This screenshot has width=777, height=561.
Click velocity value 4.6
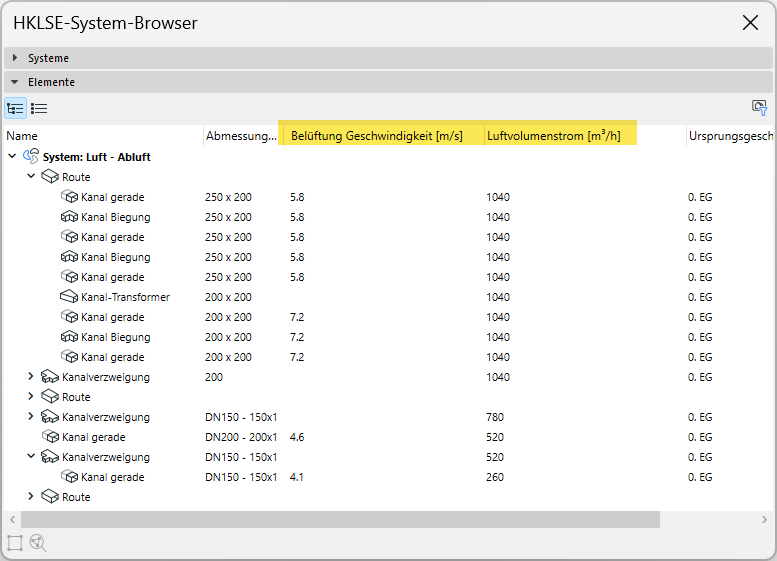297,437
